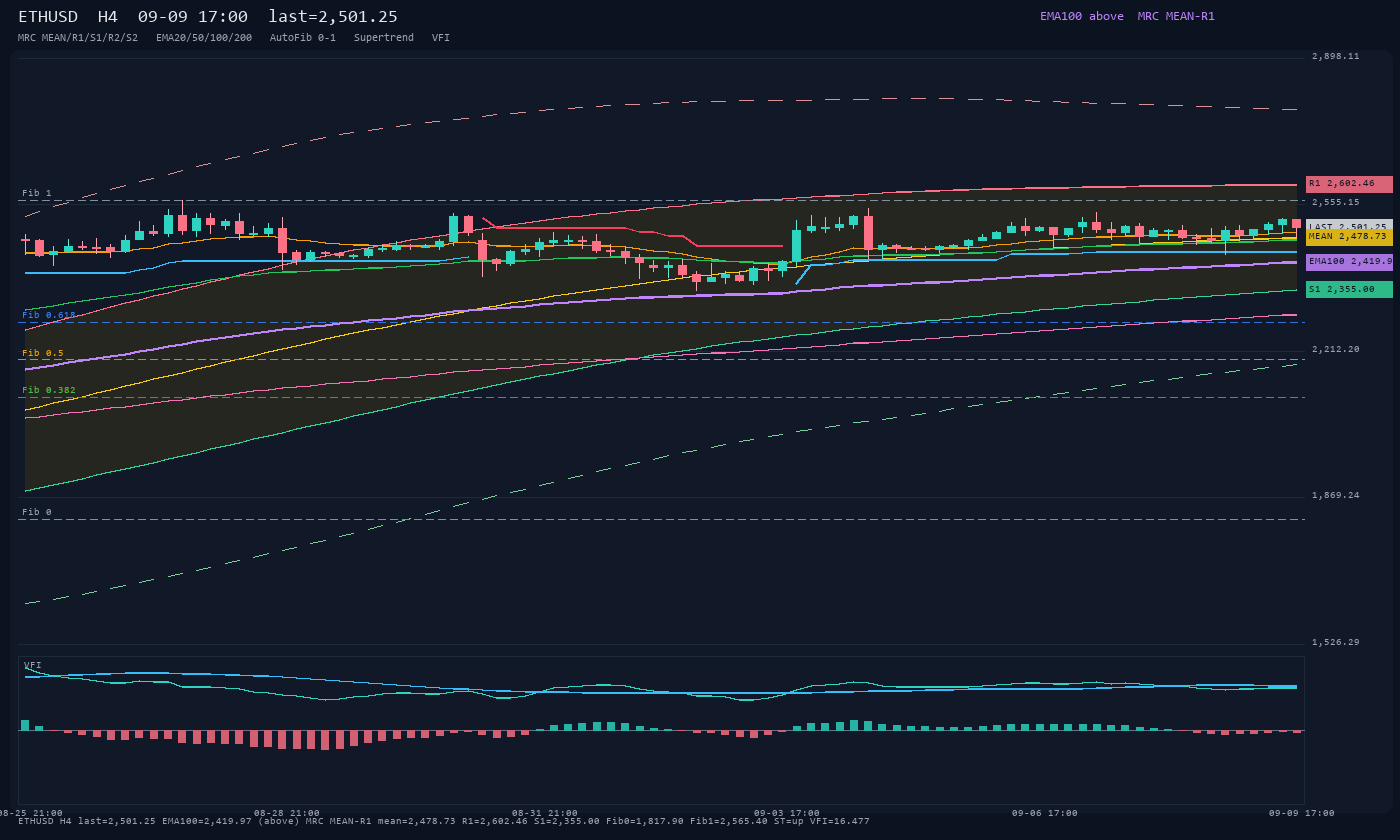The image size is (1400, 840).
Task: Click the 09-06 17:00 time axis label
Action: (x=1045, y=813)
